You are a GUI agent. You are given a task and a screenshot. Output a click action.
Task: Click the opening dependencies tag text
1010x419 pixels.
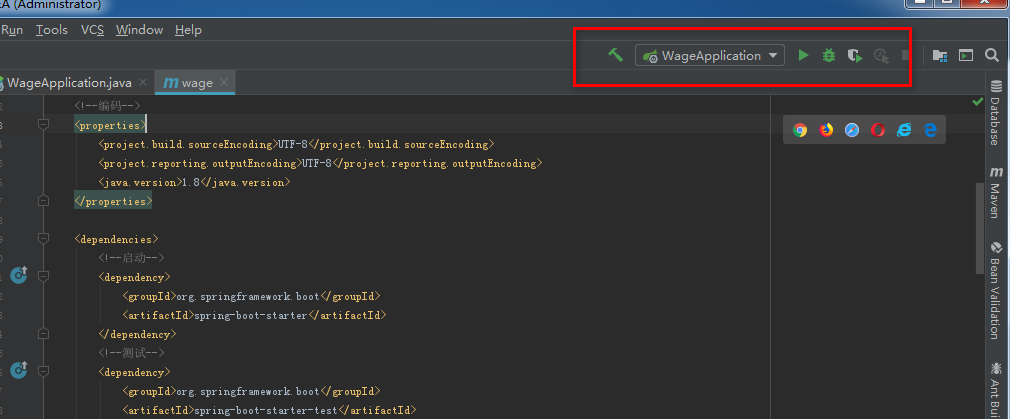tap(116, 239)
